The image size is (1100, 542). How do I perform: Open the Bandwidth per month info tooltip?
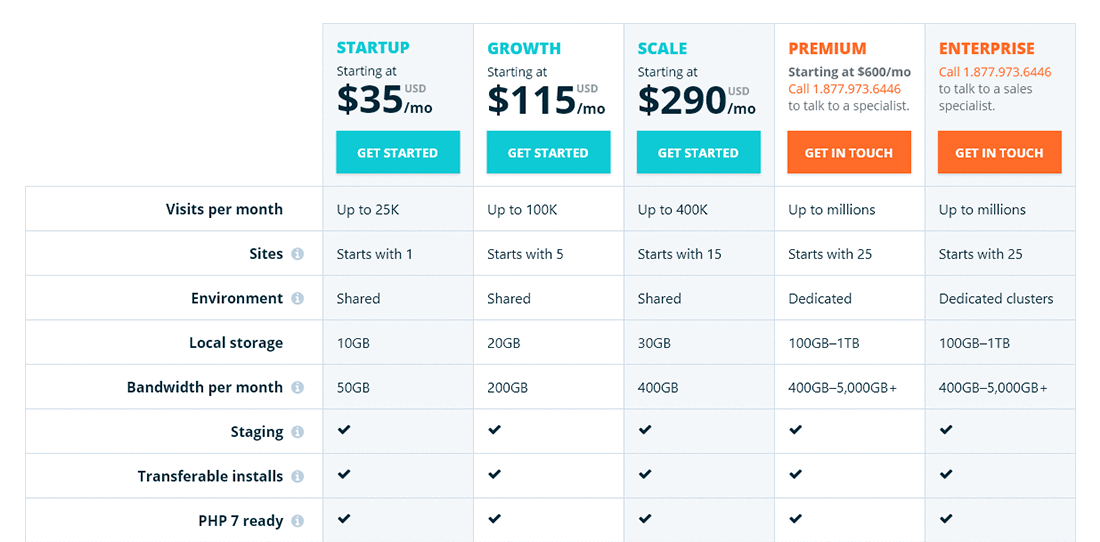coord(297,388)
